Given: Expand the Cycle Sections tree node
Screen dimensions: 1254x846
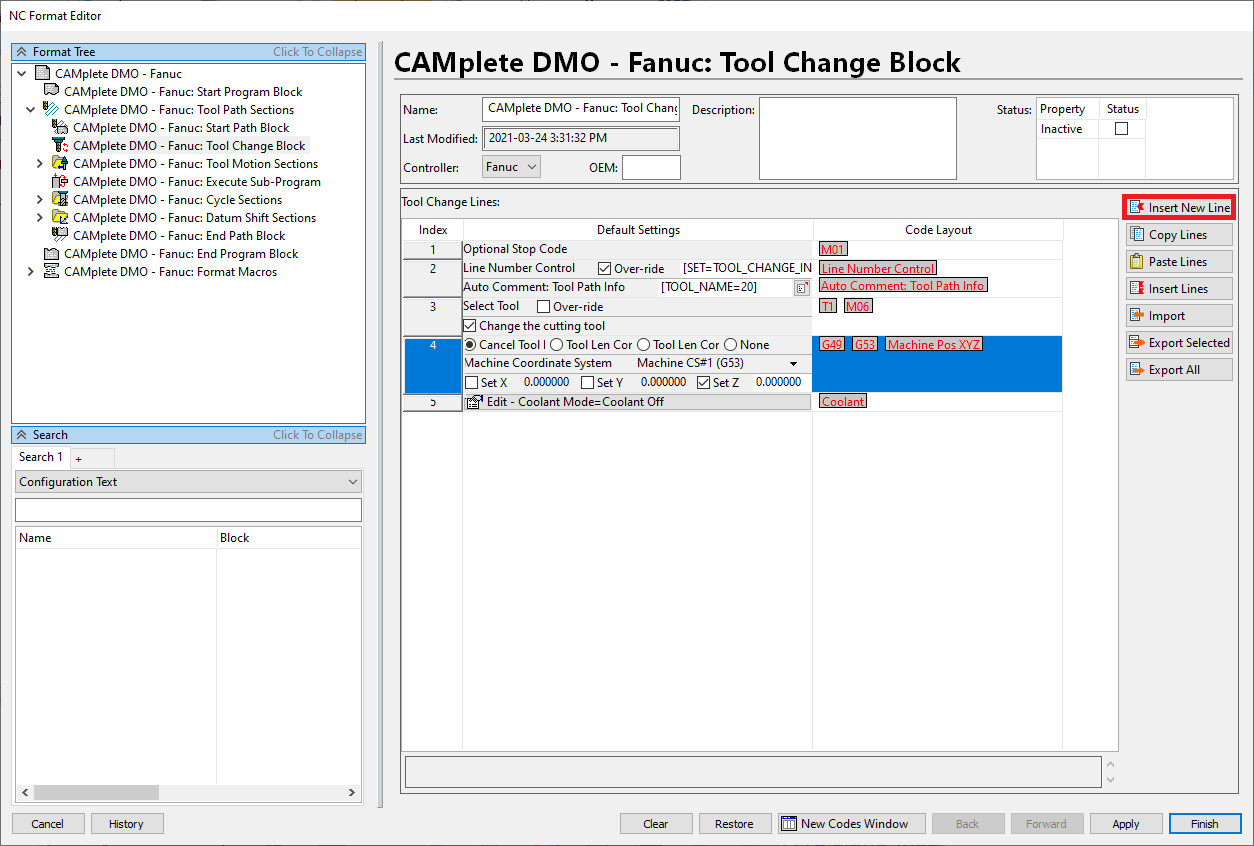Looking at the screenshot, I should pos(39,199).
